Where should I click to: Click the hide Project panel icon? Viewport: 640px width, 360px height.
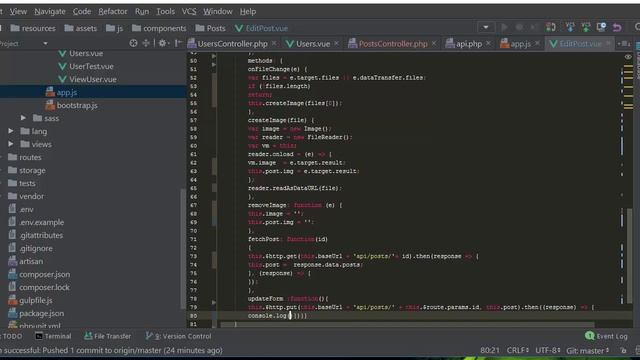178,43
